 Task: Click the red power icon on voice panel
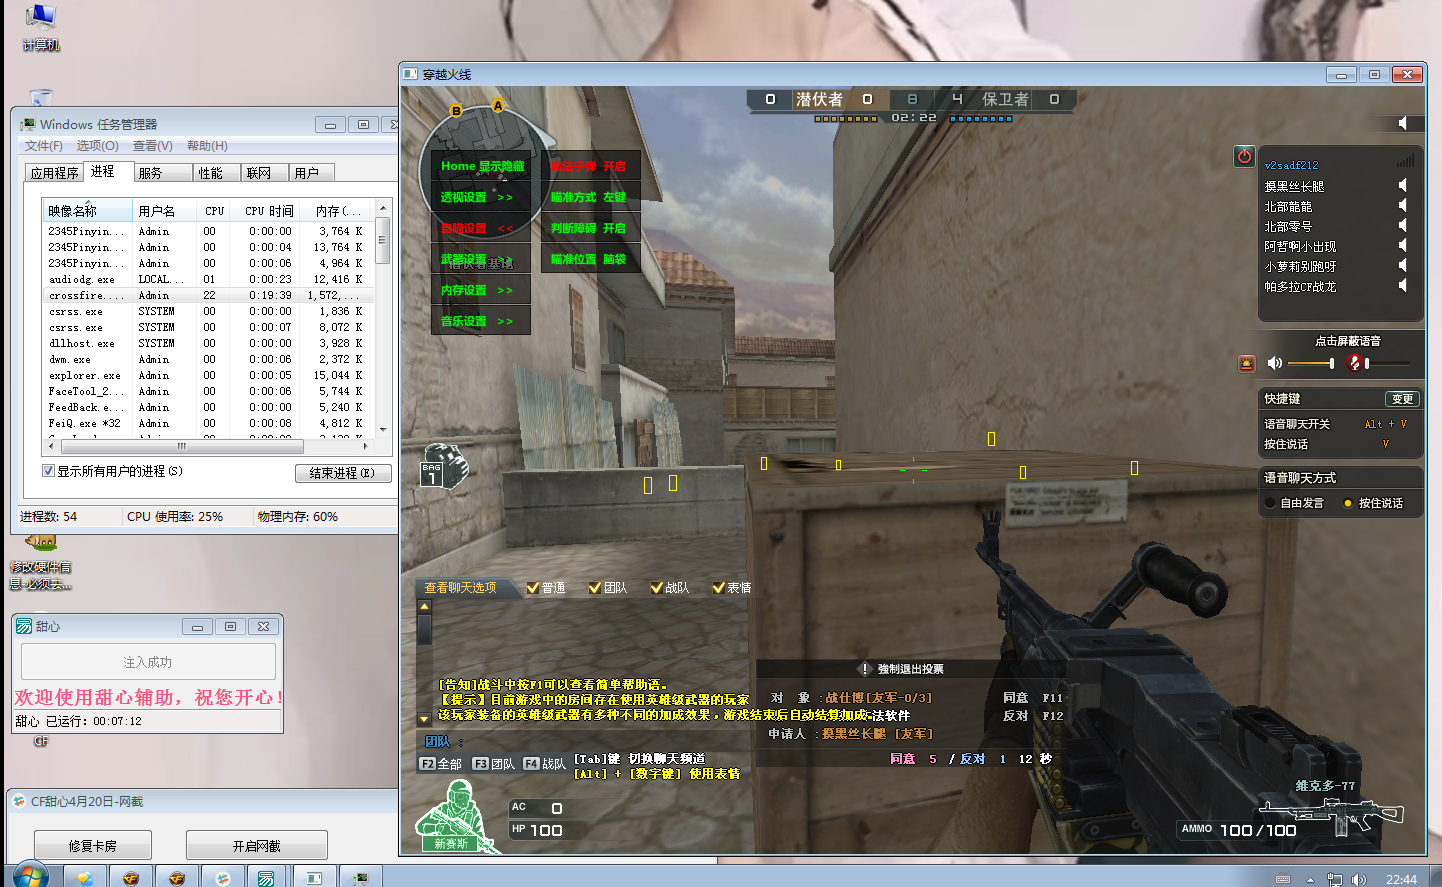click(x=1244, y=156)
